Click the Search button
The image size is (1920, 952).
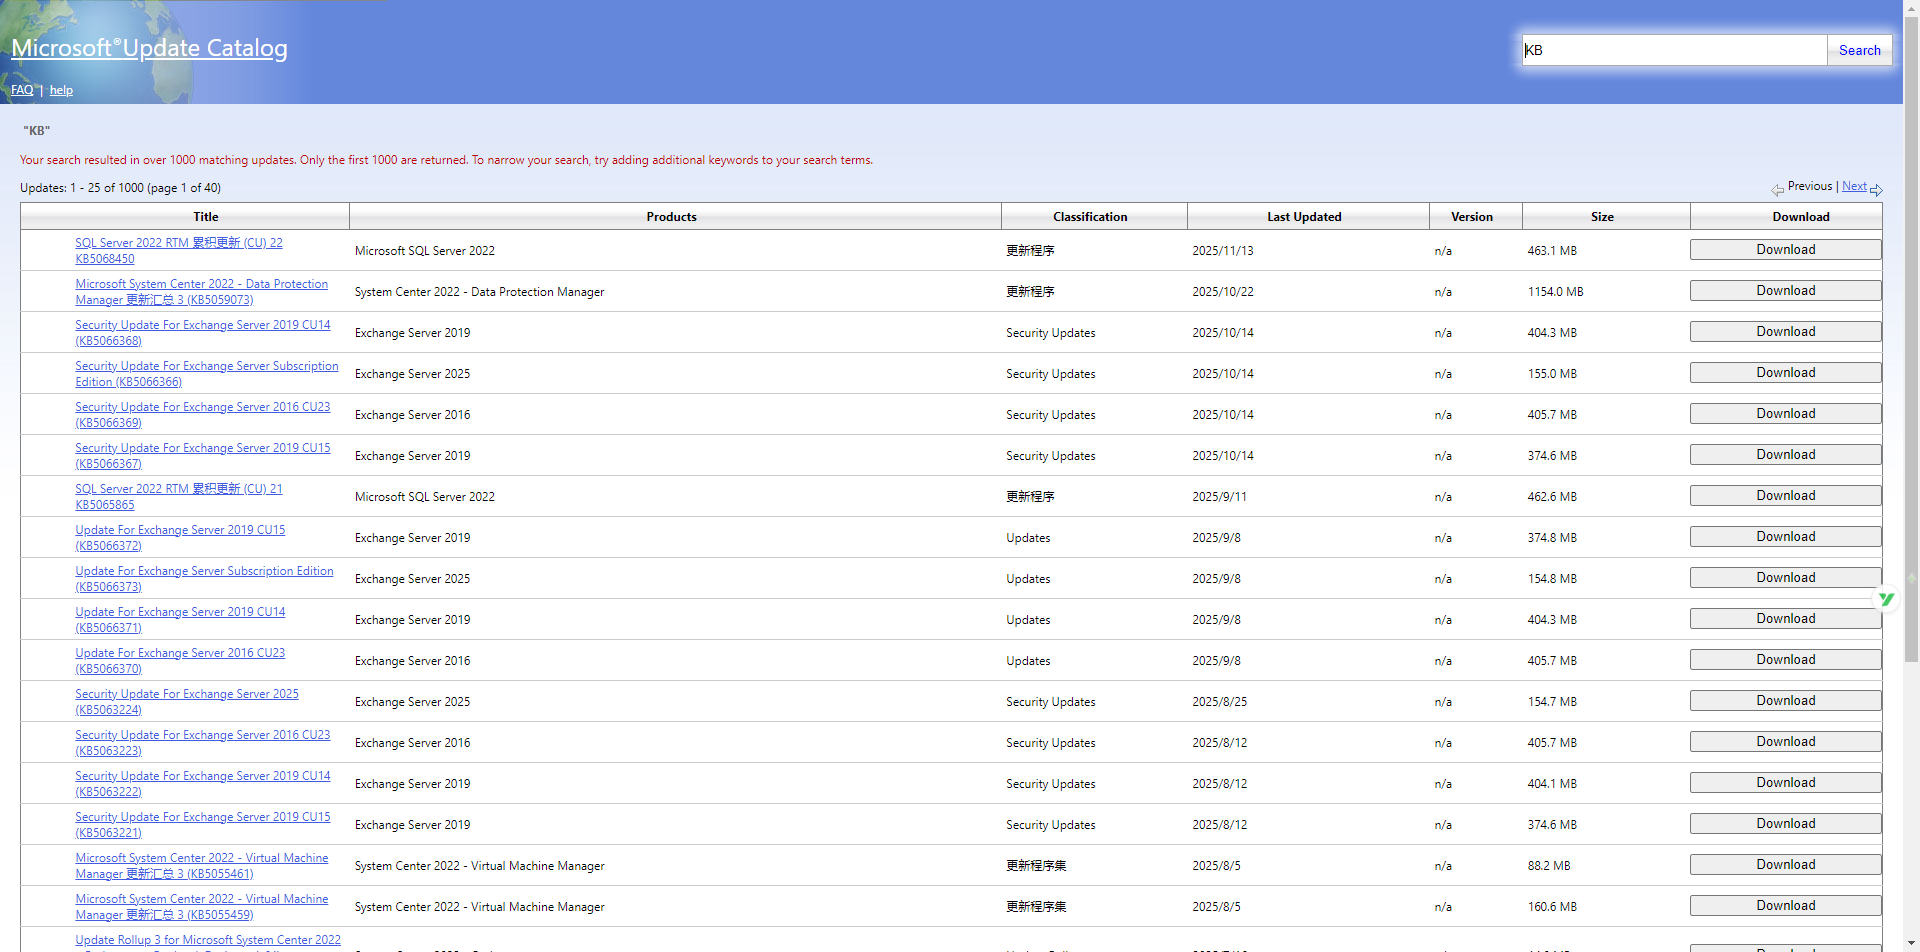tap(1859, 50)
